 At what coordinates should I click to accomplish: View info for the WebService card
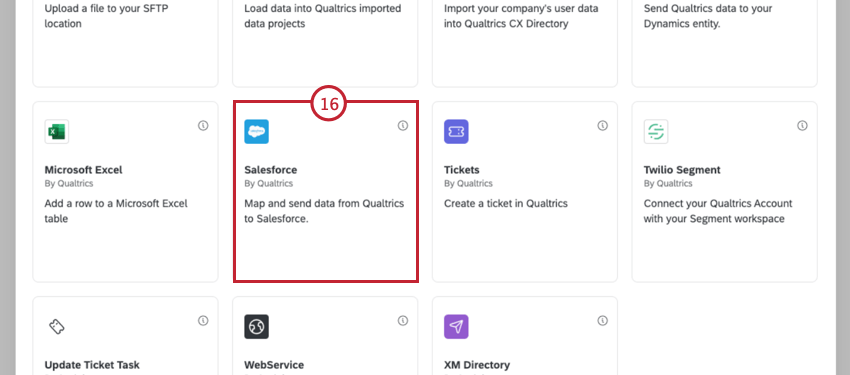pyautogui.click(x=403, y=321)
